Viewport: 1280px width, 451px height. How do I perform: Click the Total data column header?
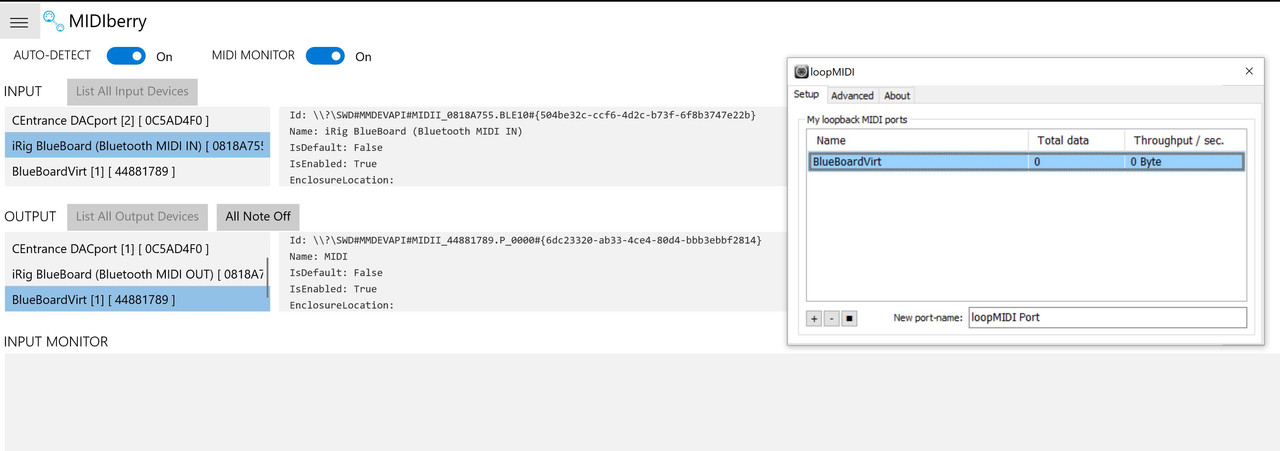click(x=1076, y=140)
